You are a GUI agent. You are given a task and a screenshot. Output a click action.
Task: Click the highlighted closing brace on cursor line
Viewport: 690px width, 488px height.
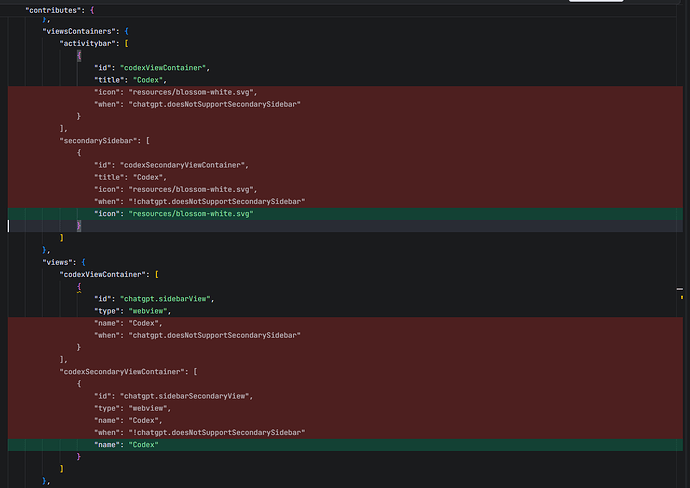click(x=79, y=226)
